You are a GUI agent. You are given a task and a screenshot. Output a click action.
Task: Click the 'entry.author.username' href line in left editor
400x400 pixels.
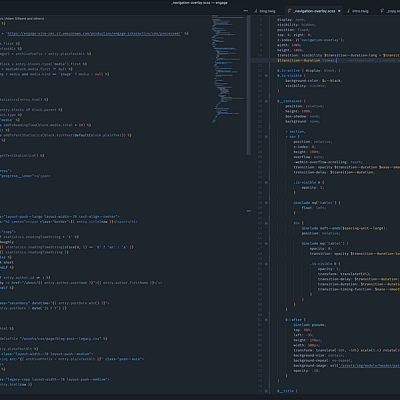coord(82,283)
